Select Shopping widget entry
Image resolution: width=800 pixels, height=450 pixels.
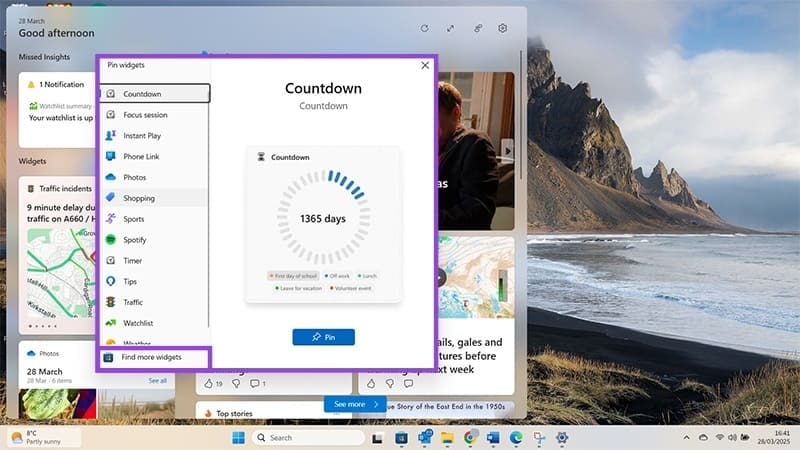click(x=155, y=198)
